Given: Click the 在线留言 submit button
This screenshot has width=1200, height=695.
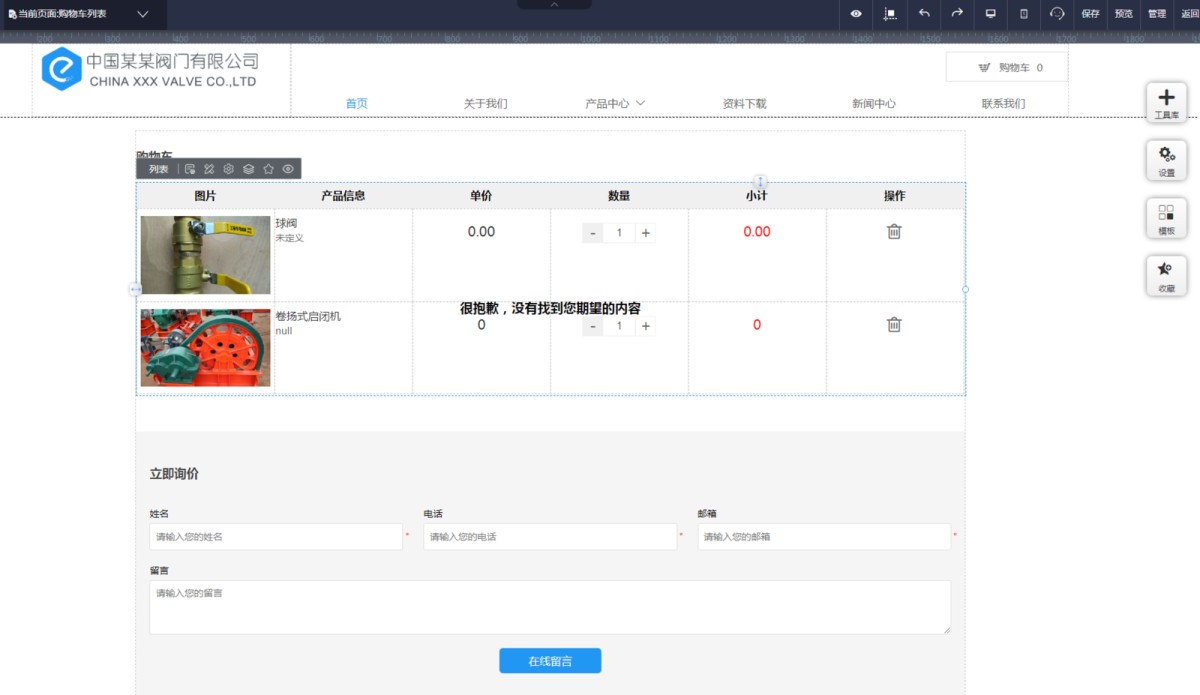Looking at the screenshot, I should click(550, 661).
